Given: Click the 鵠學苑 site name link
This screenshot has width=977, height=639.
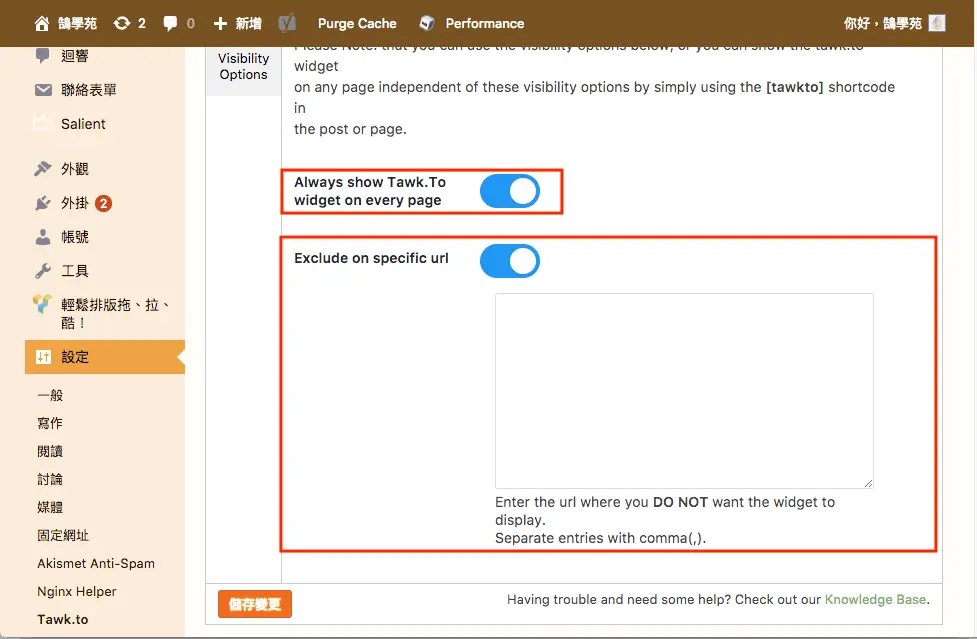Looking at the screenshot, I should [x=77, y=24].
